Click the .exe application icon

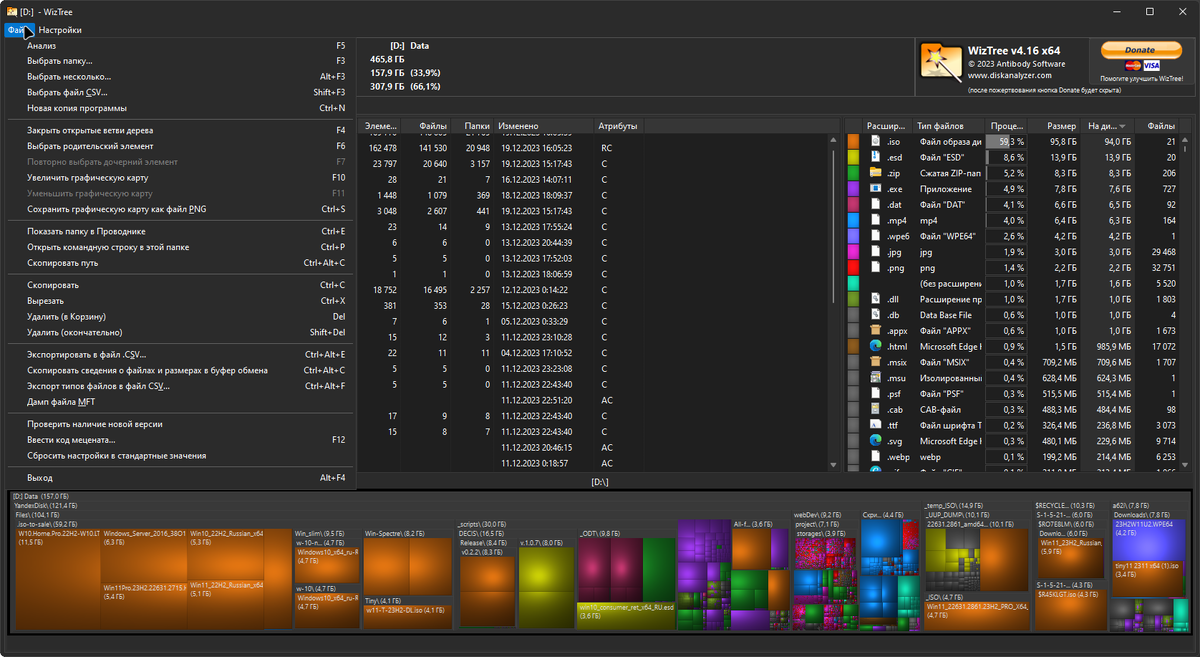click(875, 189)
